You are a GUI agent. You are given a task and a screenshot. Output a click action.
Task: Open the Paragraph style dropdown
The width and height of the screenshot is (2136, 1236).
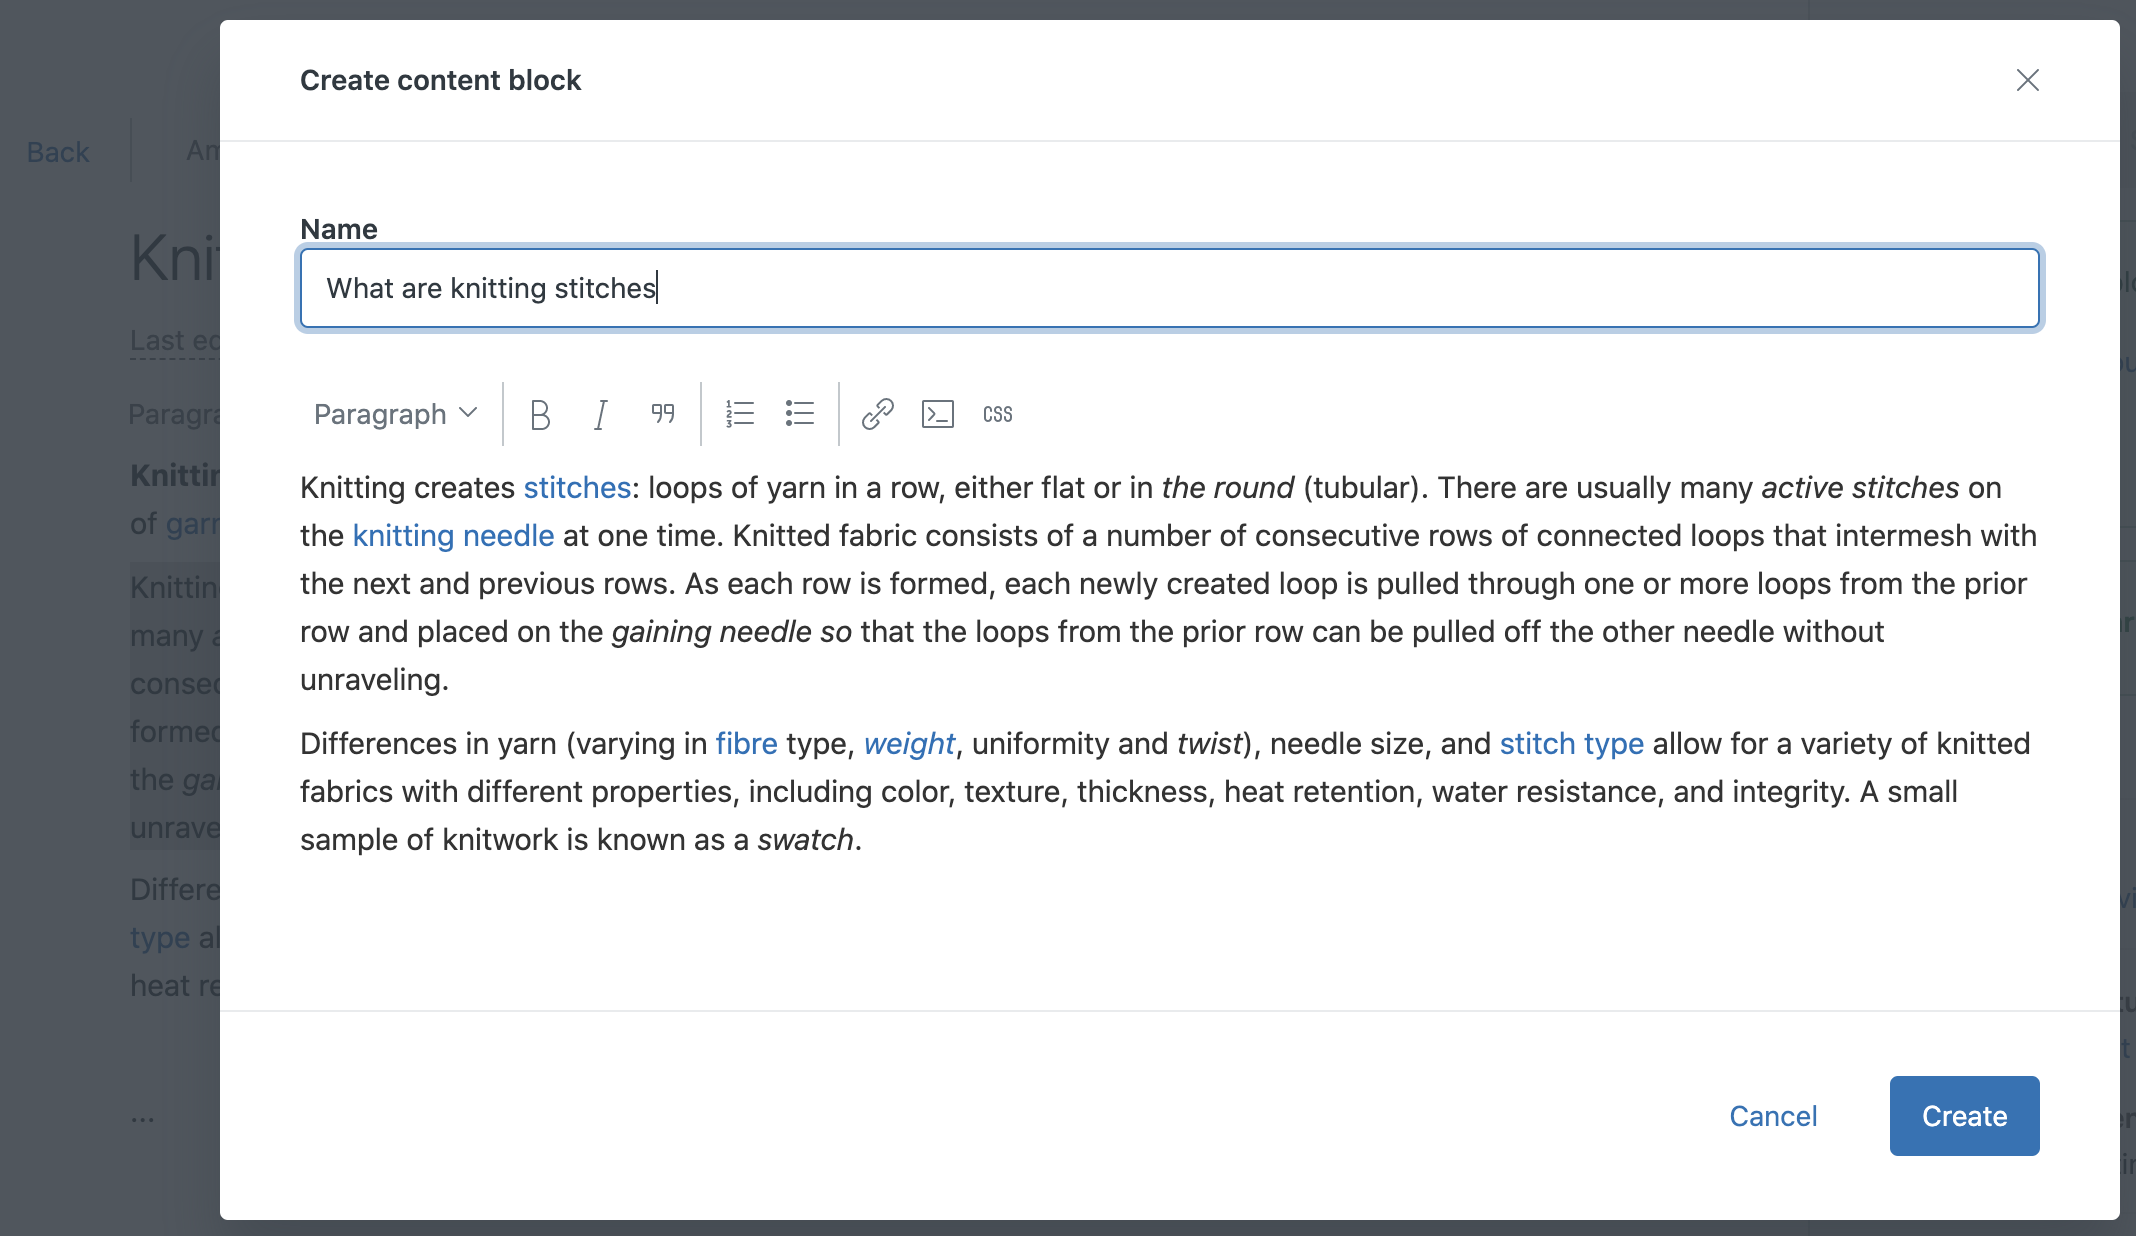tap(396, 414)
